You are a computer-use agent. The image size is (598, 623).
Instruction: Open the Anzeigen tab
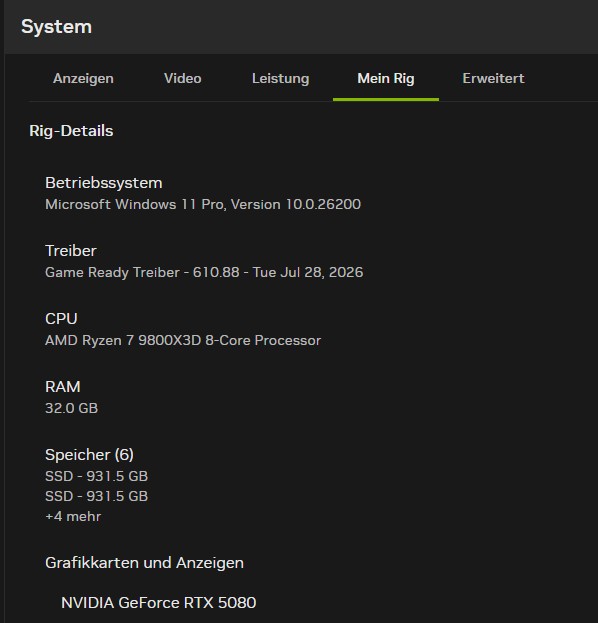click(x=83, y=78)
